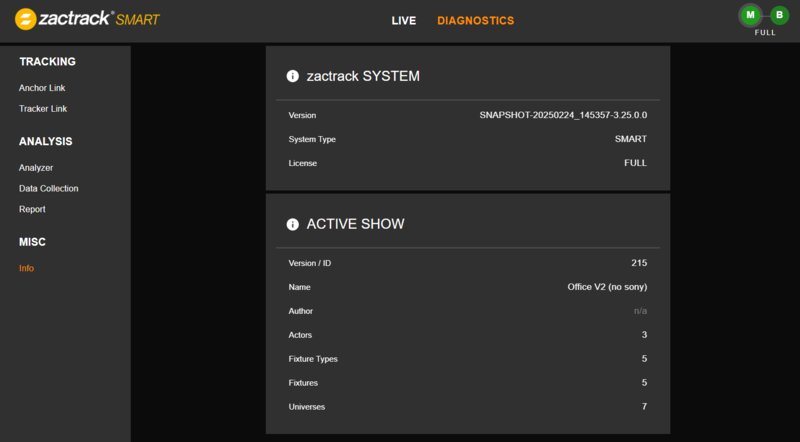
Task: Click the zactrack SYSTEM heading
Action: point(363,76)
